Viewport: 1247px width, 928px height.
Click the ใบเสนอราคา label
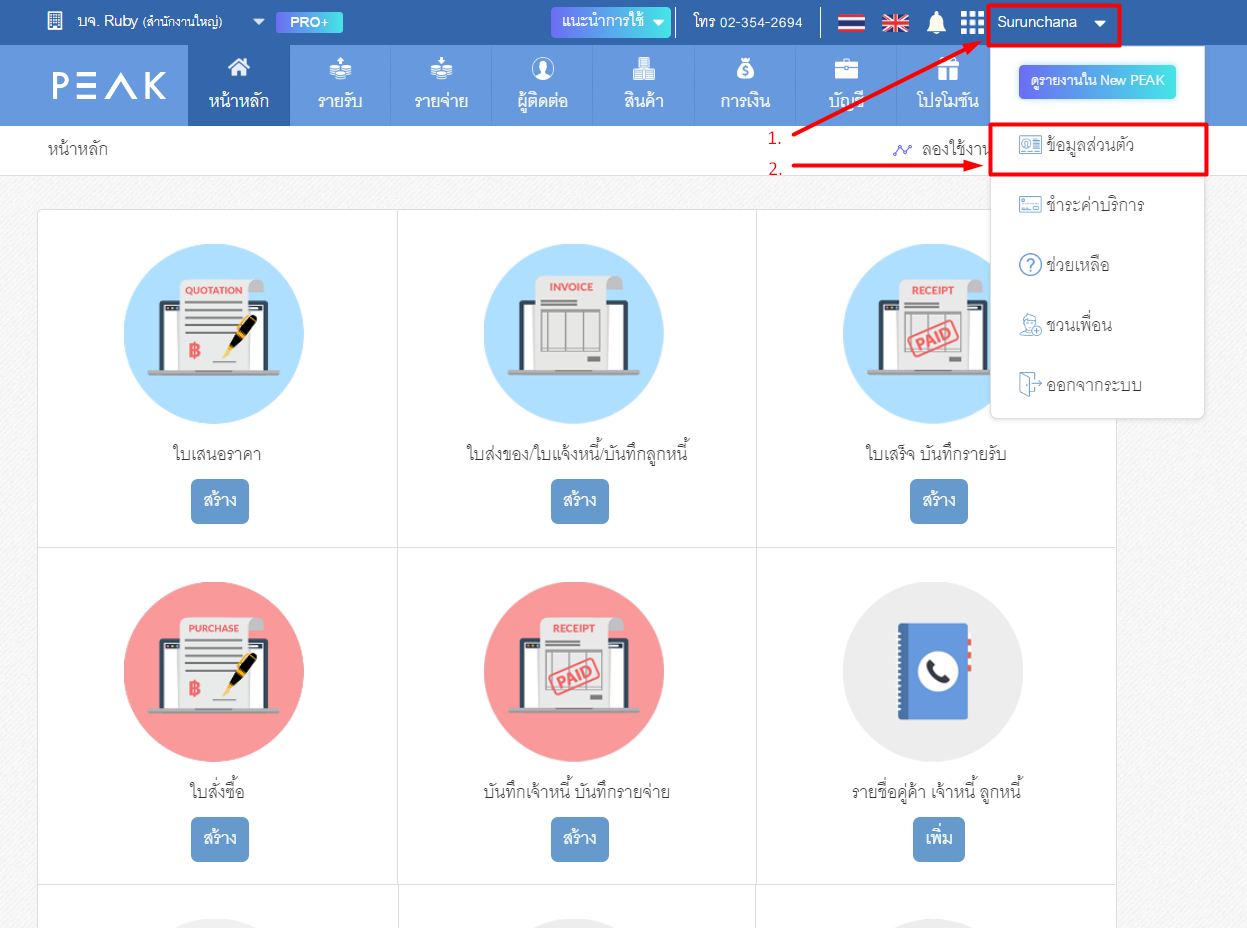[217, 454]
